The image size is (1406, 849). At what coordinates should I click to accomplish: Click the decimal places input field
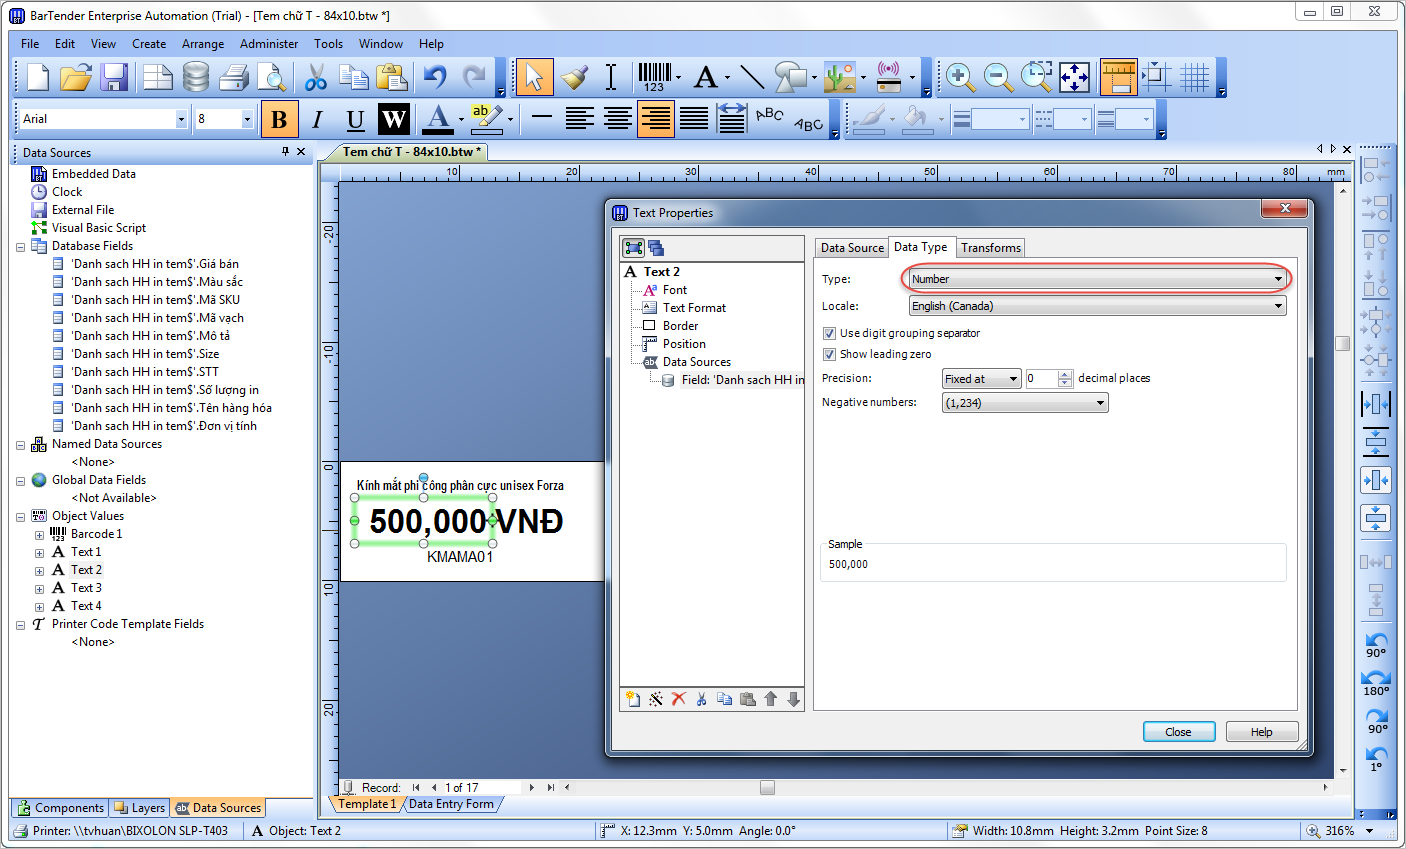1040,379
